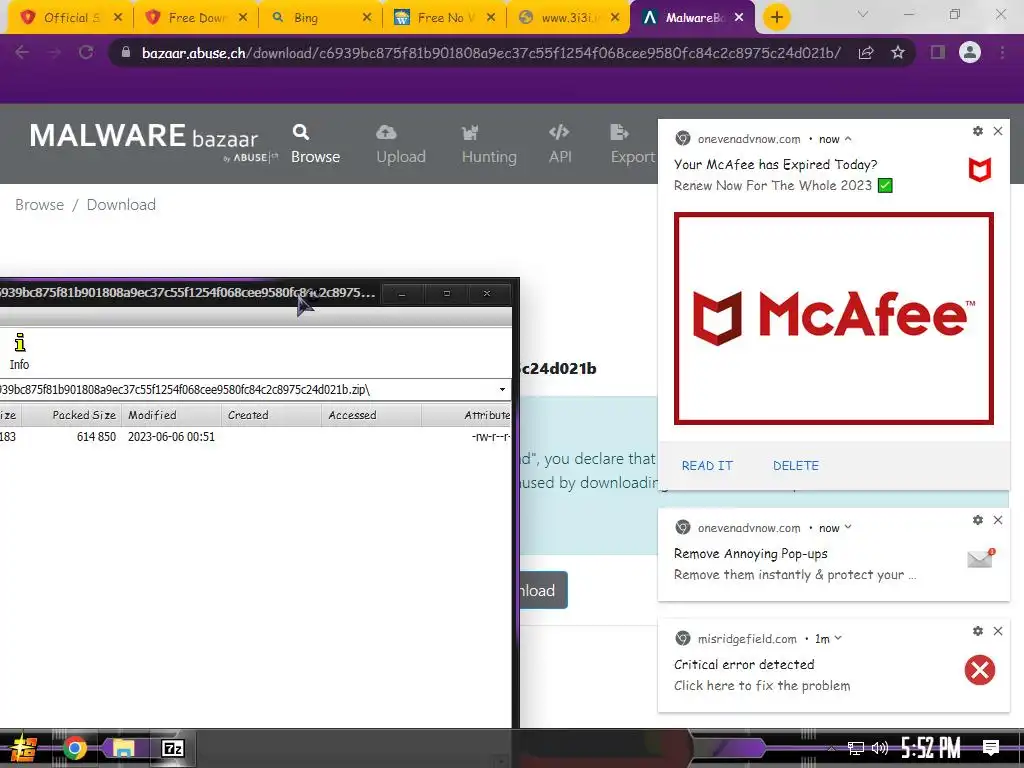The height and width of the screenshot is (768, 1024).
Task: Open the Chrome three-dot menu
Action: click(1002, 52)
